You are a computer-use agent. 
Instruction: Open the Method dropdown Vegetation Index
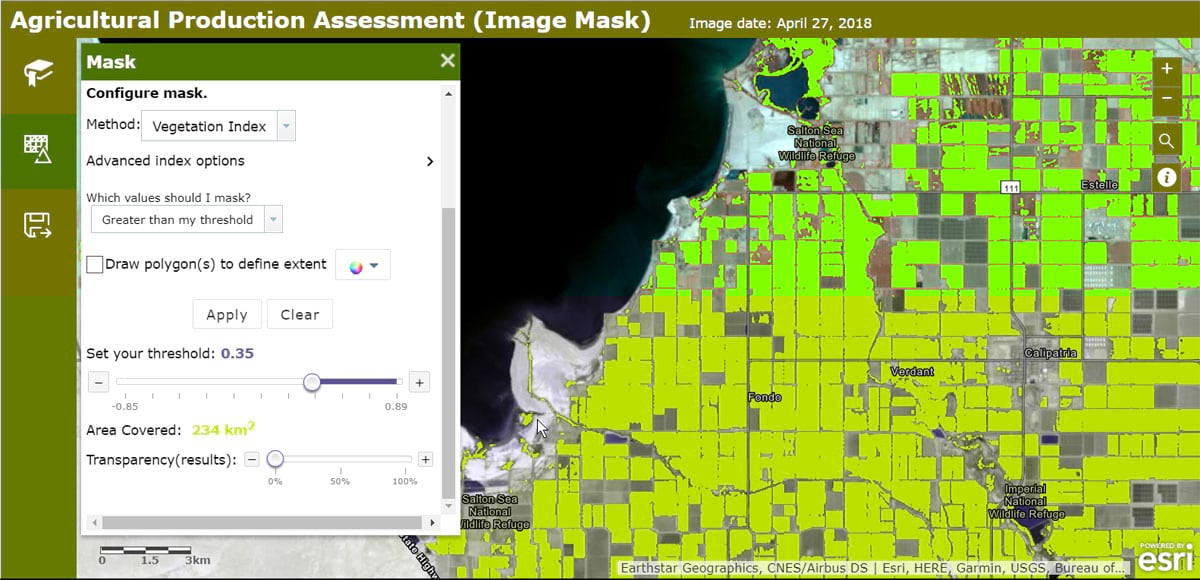point(219,126)
